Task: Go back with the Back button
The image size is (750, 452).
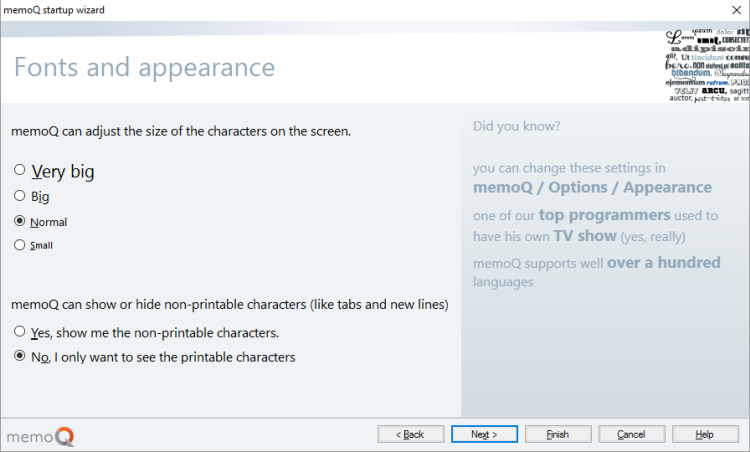Action: tap(410, 434)
